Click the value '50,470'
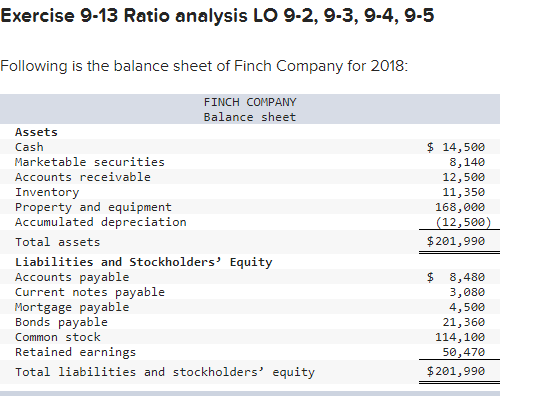The width and height of the screenshot is (545, 404). 463,352
